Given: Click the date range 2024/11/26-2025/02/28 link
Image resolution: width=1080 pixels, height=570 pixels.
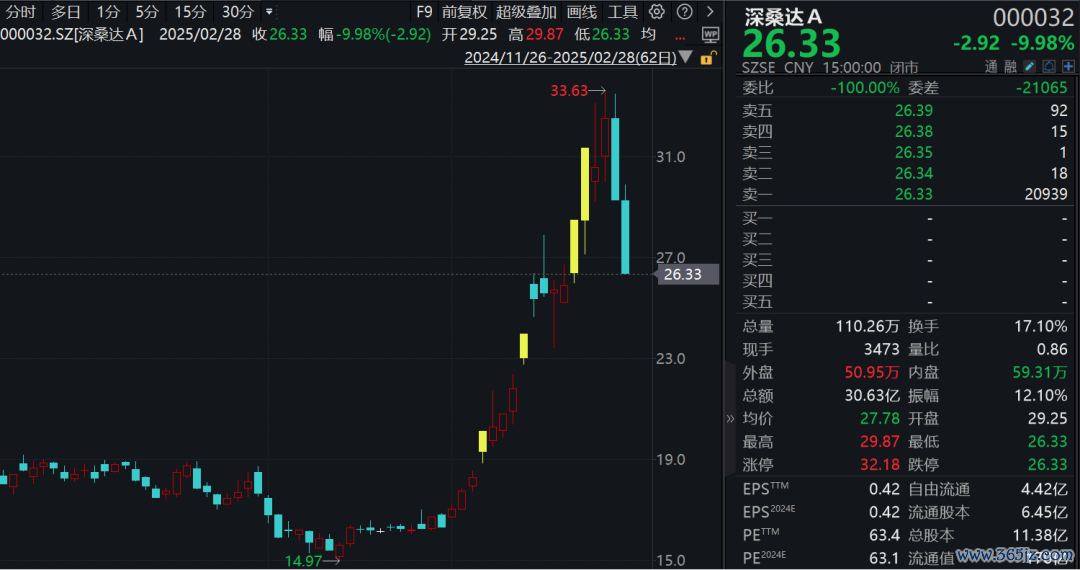Looking at the screenshot, I should [570, 58].
